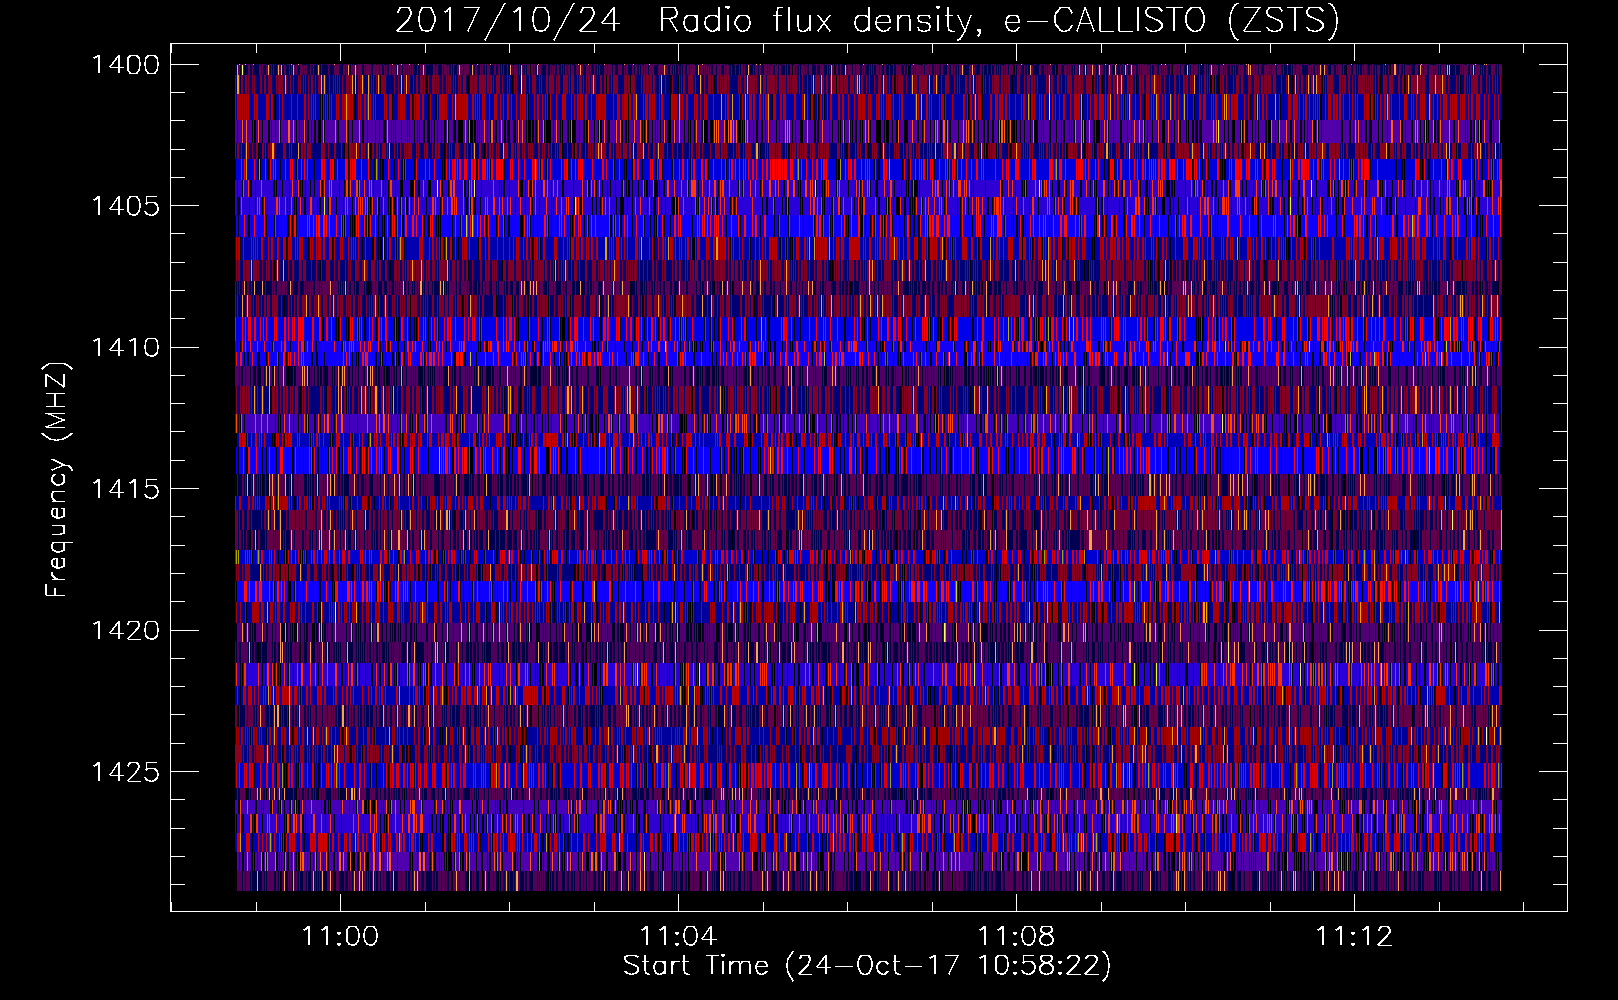
Task: Click the plot title 'Radio flux density, e-CALLISTO (ZSTS)'
Action: [998, 21]
